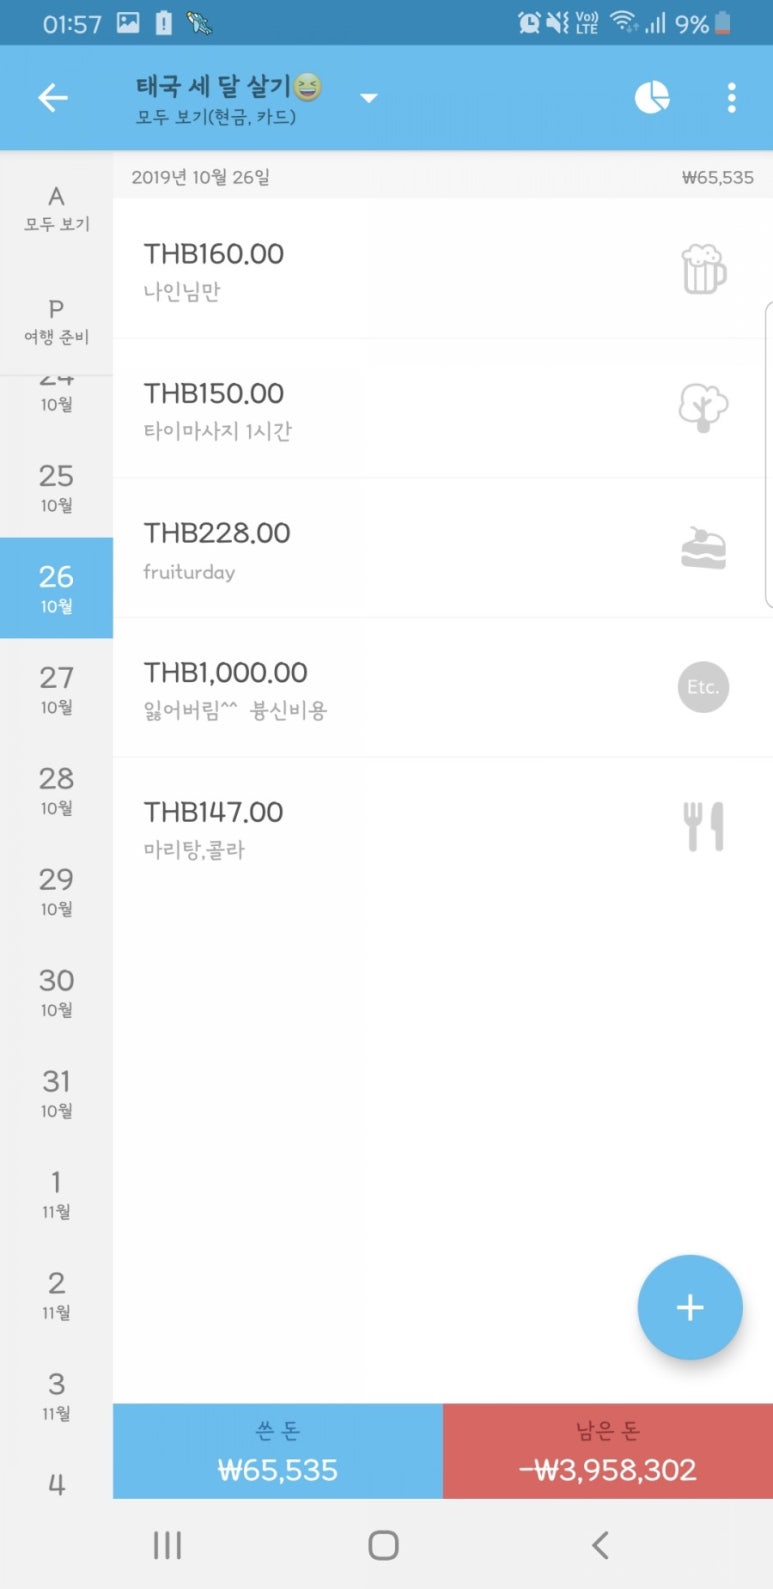Open the THB1,000.00 잃어버림 expense entry

click(439, 688)
